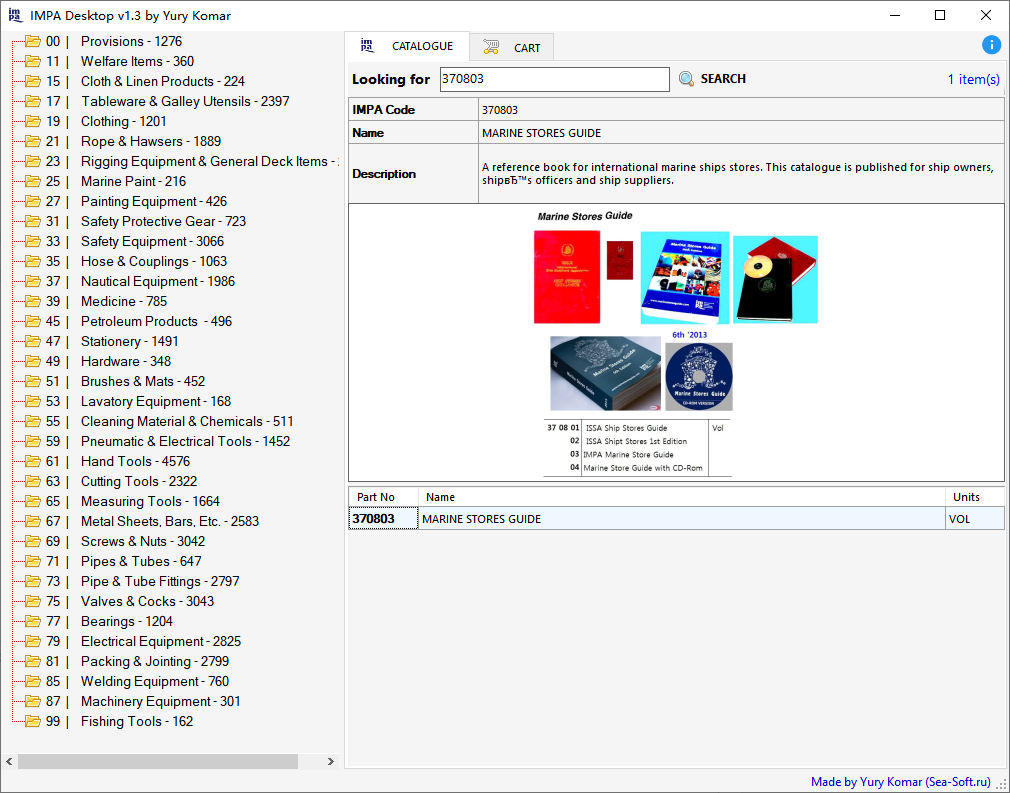Click the Part No column header
Screen dimensions: 1010x793
click(x=383, y=497)
